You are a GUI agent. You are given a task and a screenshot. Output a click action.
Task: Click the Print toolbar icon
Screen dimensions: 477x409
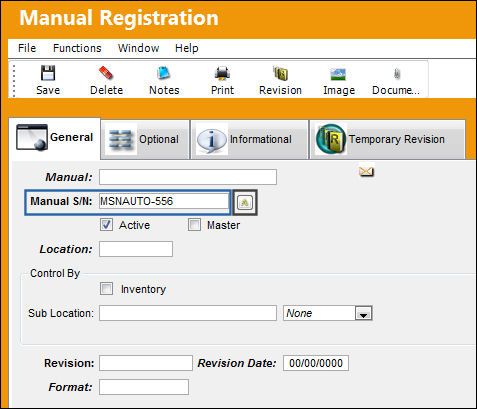click(222, 73)
